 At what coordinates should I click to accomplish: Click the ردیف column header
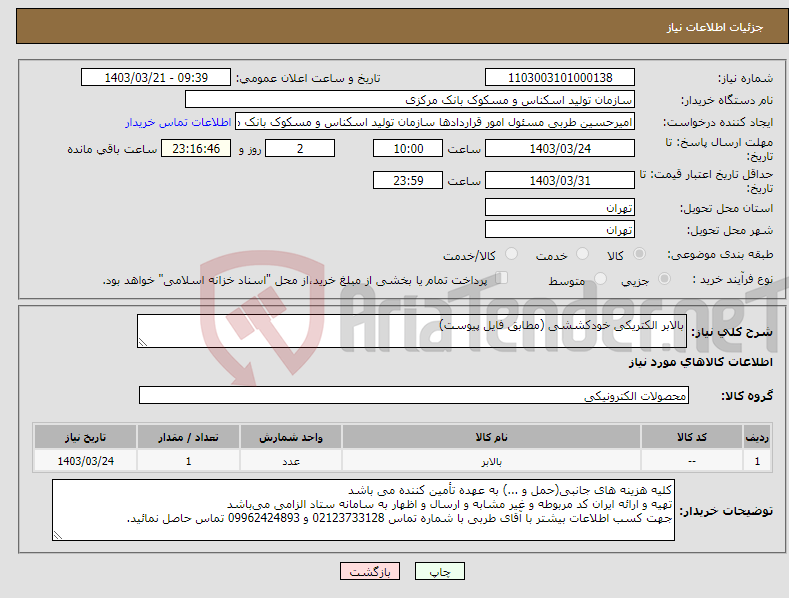point(757,437)
